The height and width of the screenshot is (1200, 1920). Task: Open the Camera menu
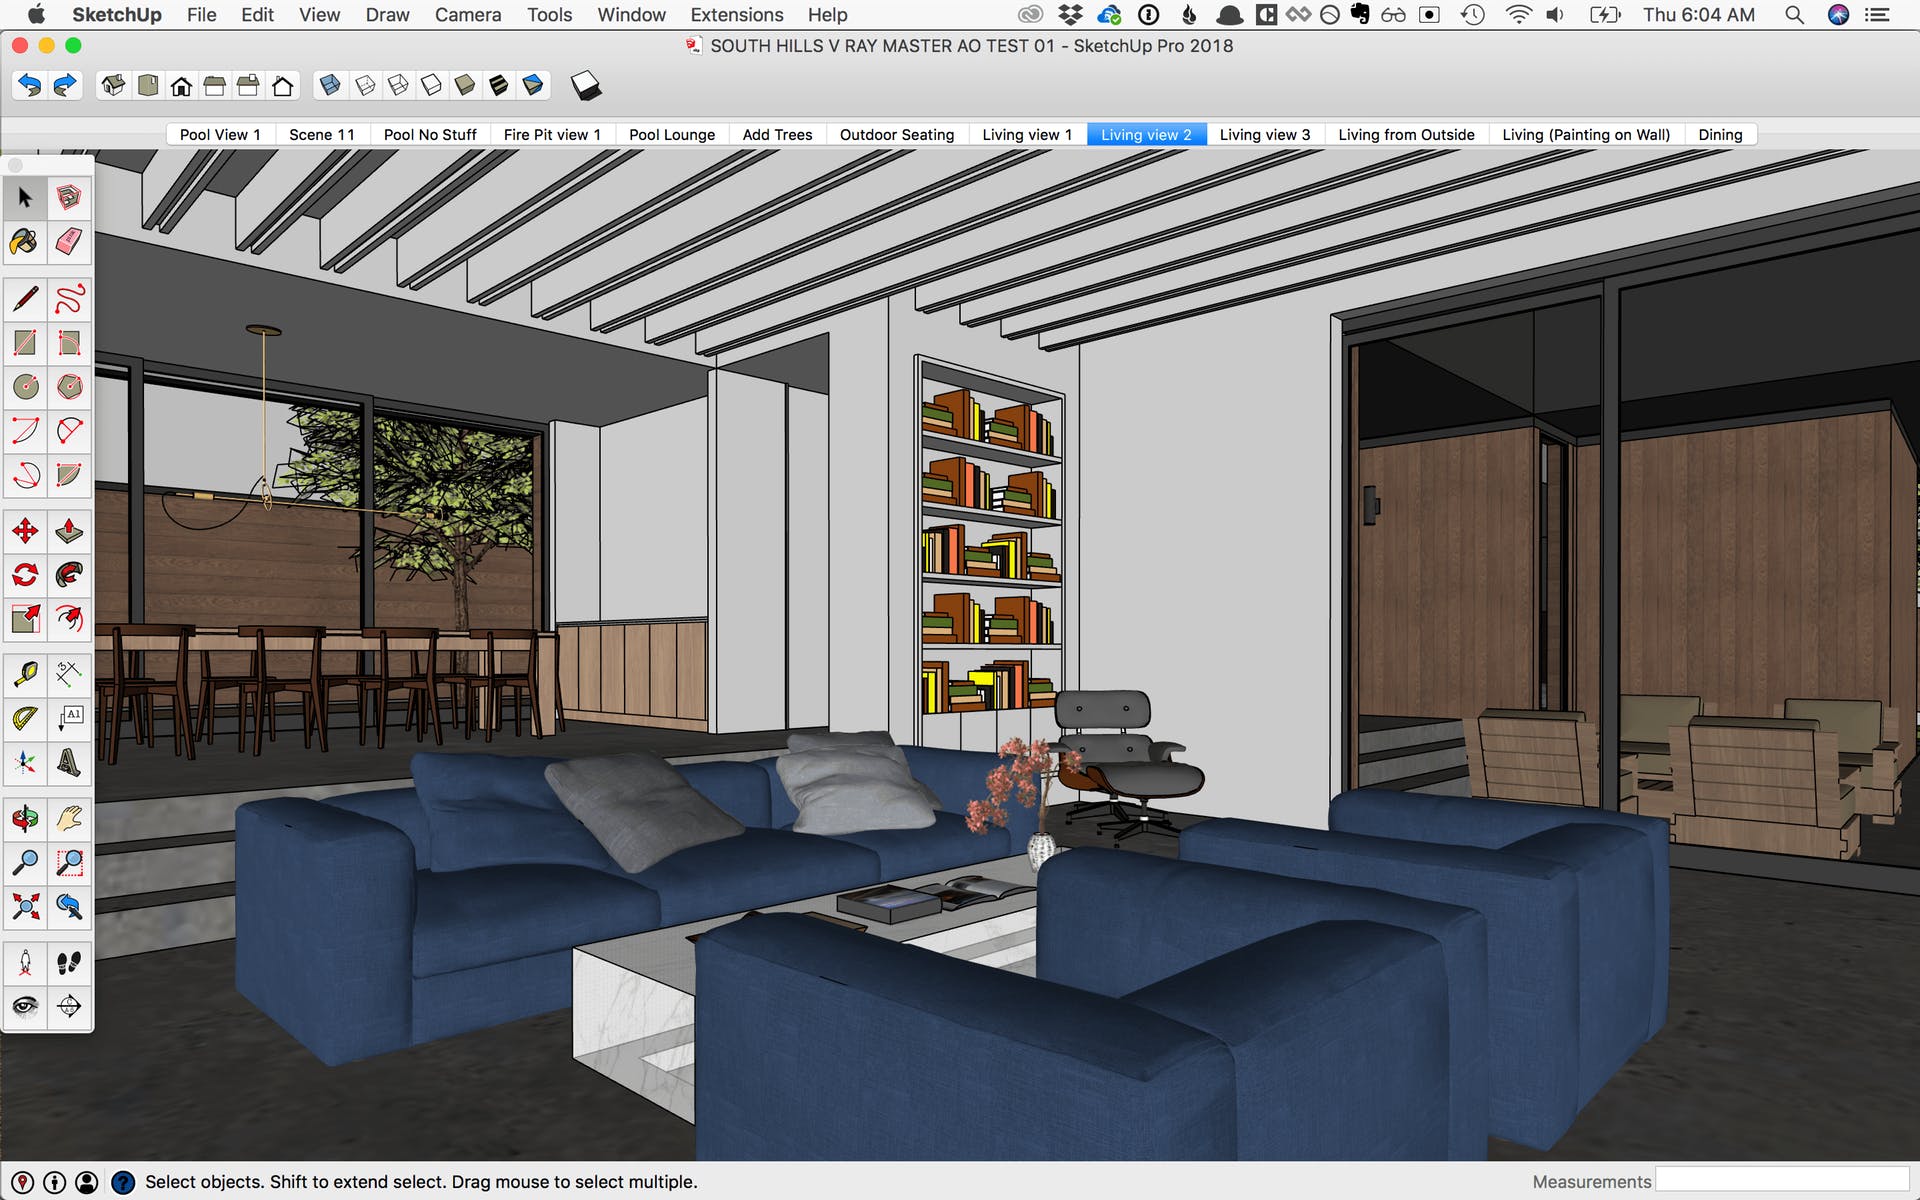pos(467,15)
